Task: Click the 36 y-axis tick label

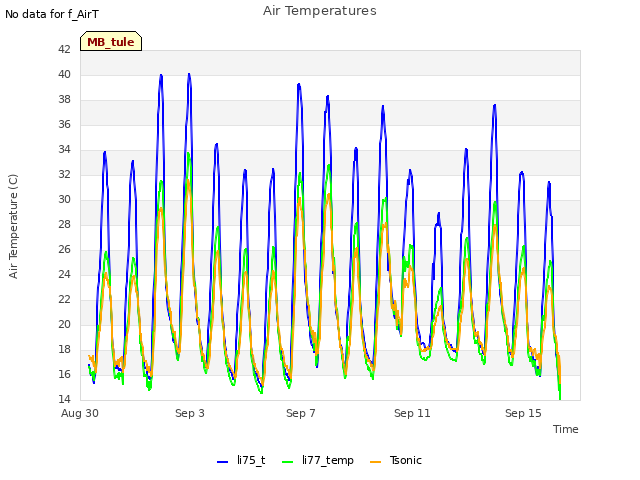Action: pyautogui.click(x=64, y=124)
